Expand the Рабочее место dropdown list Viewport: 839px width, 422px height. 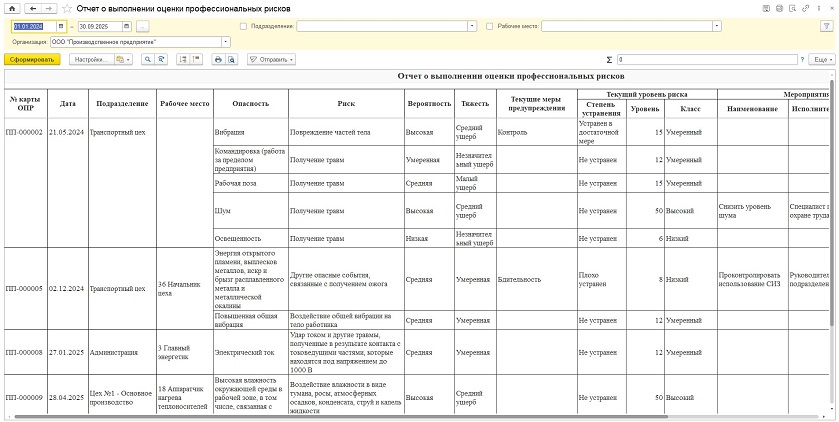pos(717,26)
